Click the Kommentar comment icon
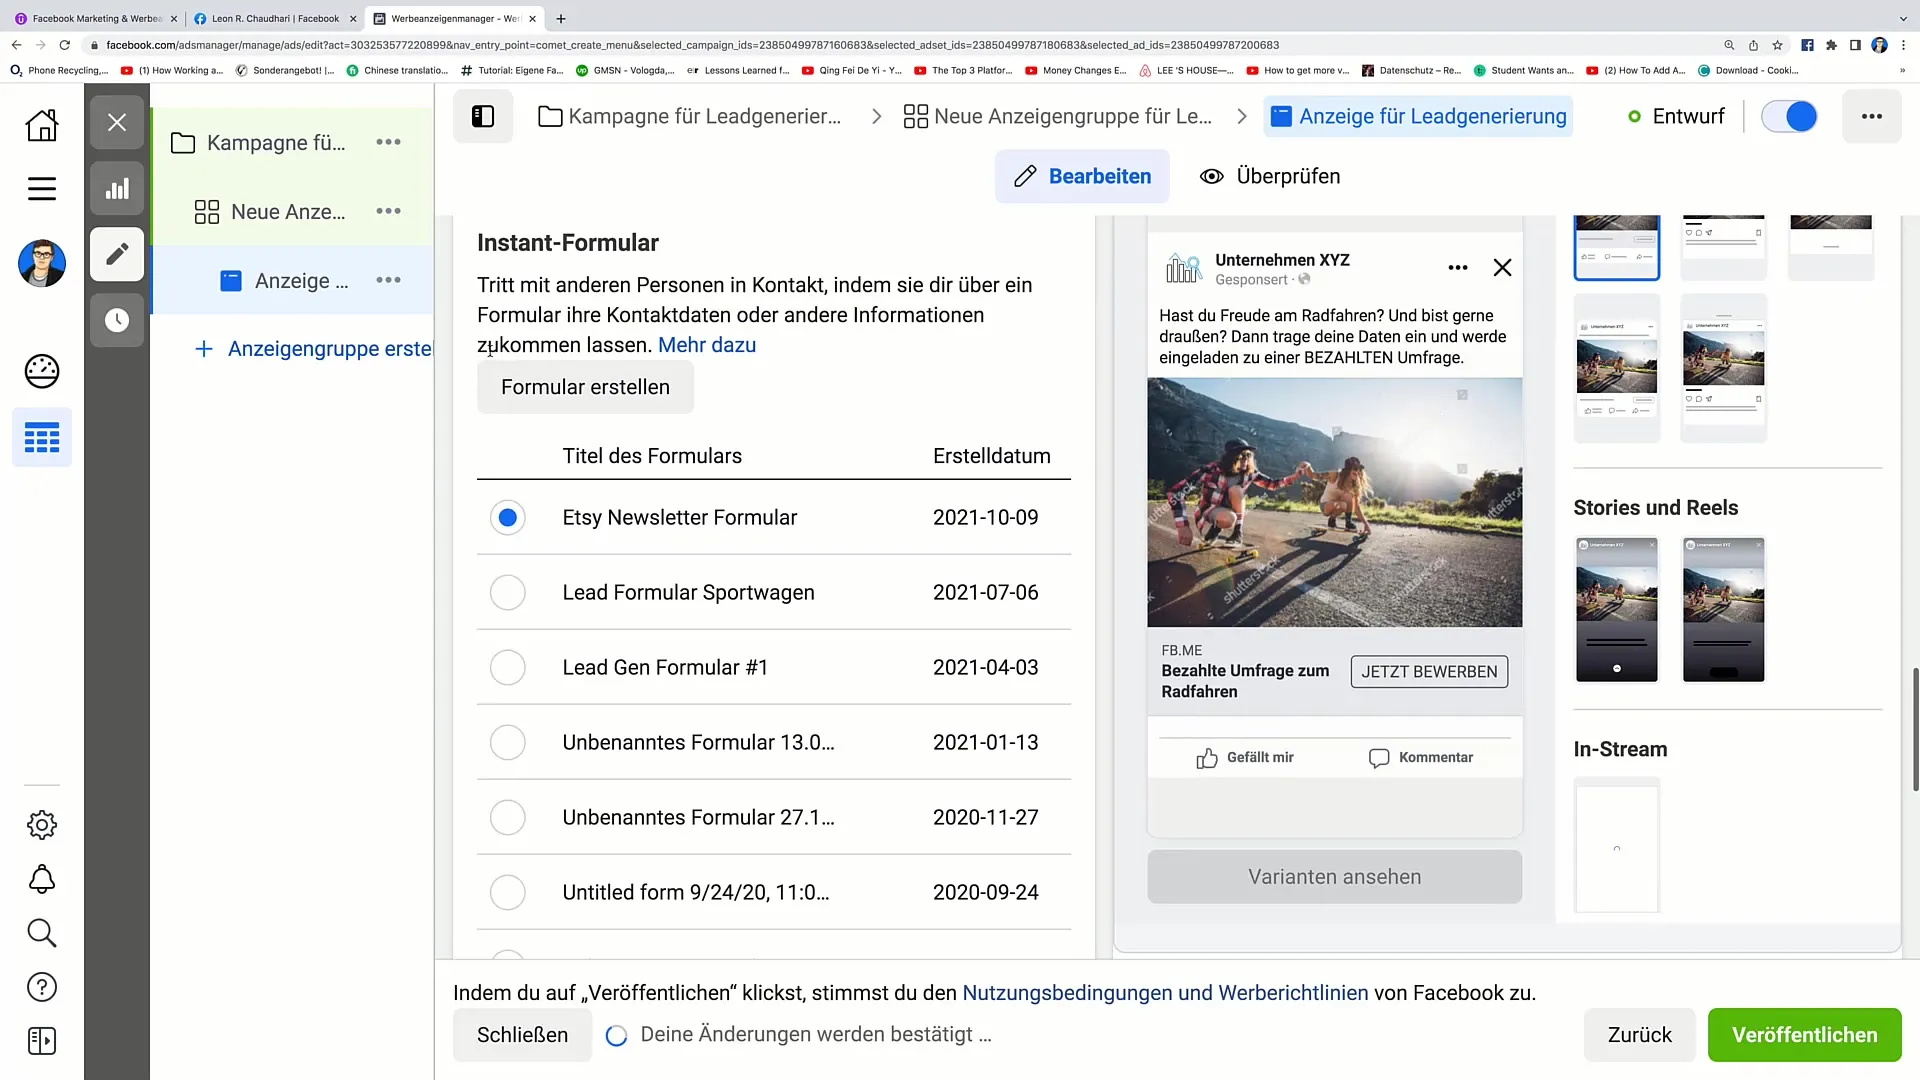The width and height of the screenshot is (1920, 1080). point(1379,758)
